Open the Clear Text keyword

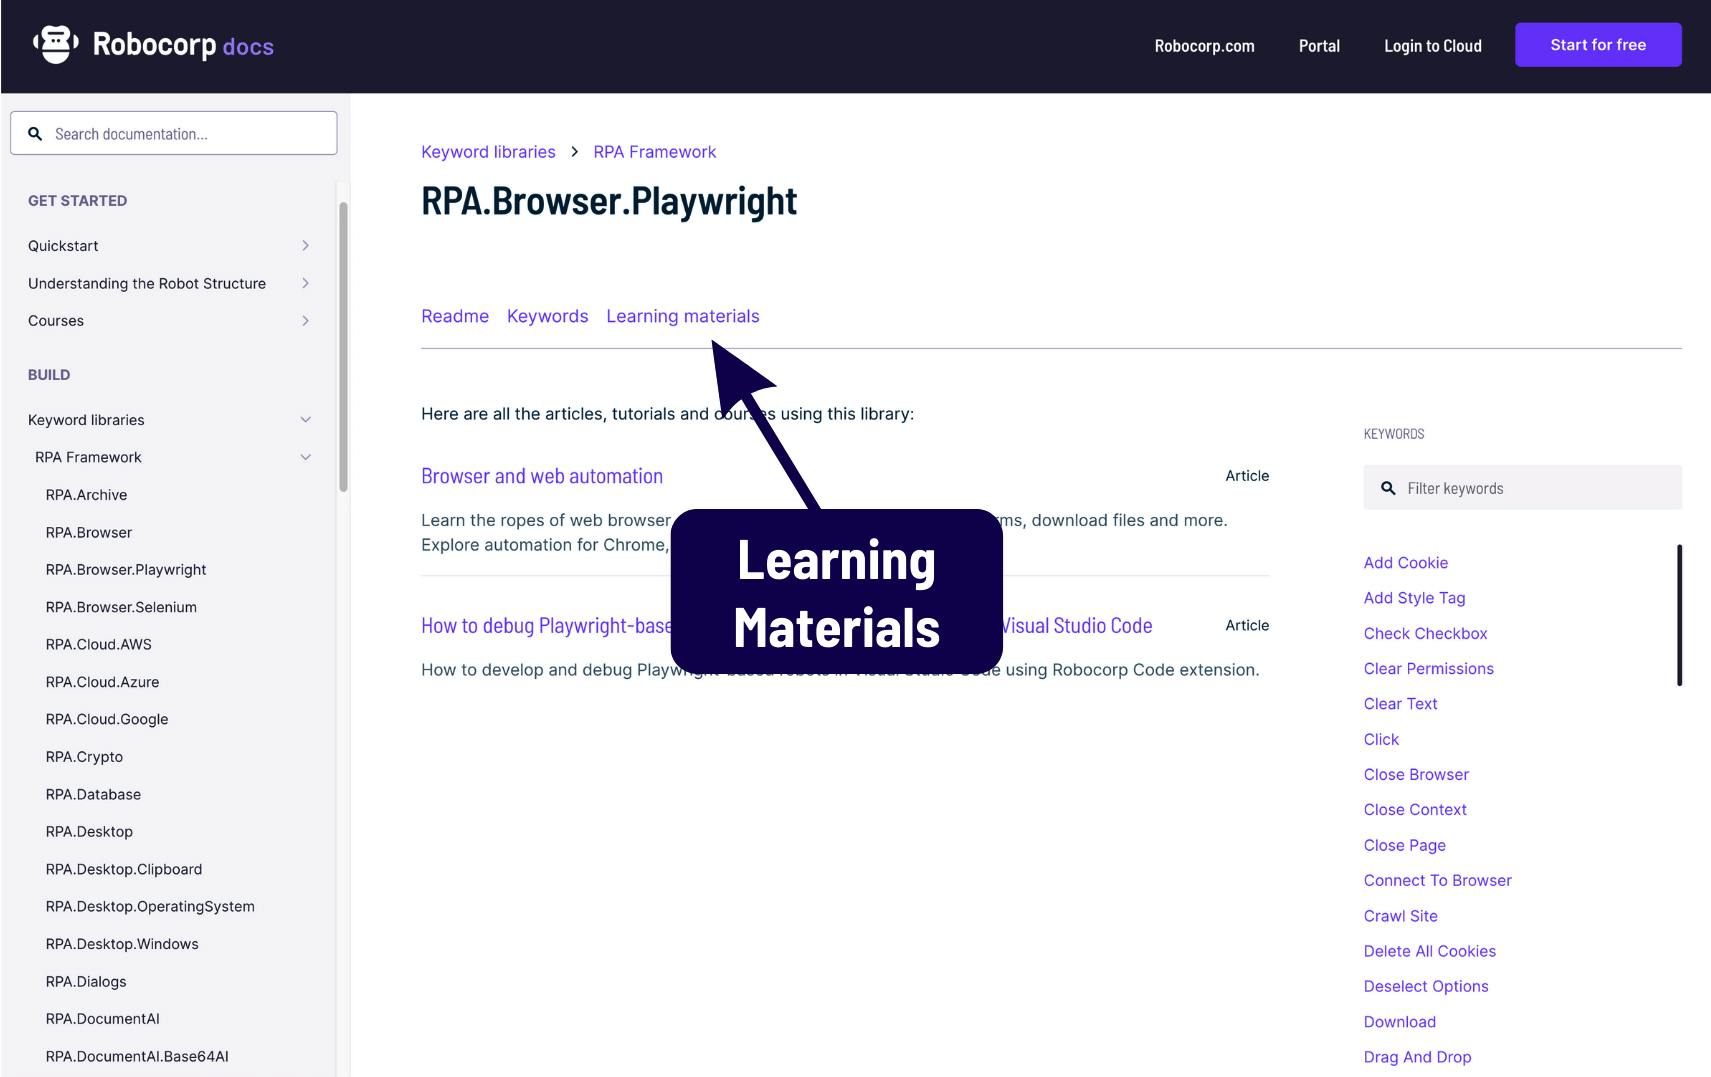(x=1400, y=704)
